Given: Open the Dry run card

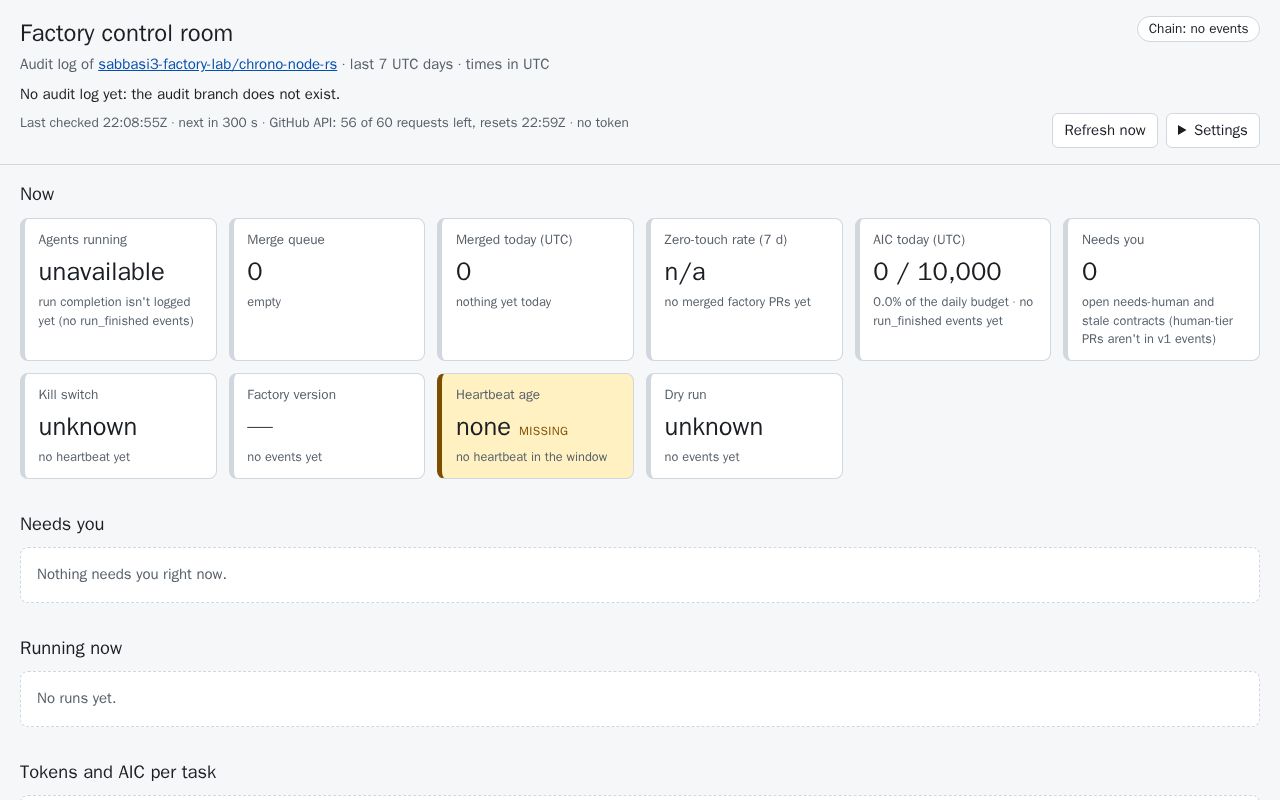Looking at the screenshot, I should click(x=744, y=426).
